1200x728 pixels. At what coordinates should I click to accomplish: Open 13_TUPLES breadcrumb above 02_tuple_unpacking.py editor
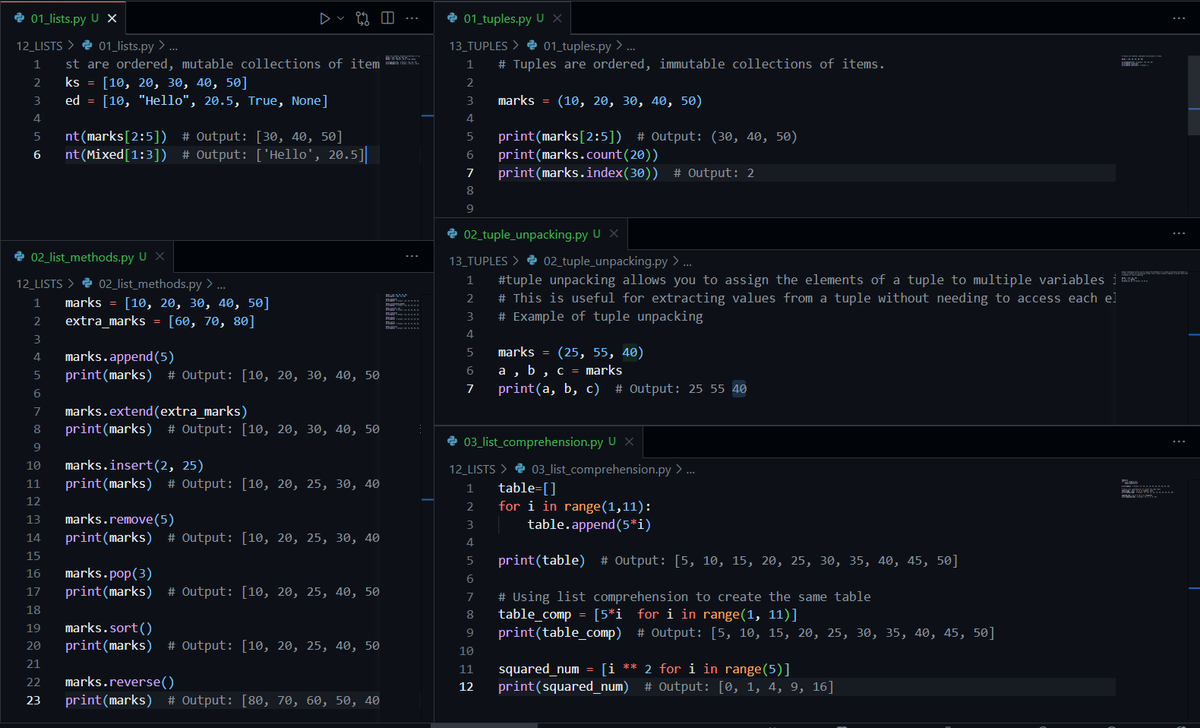(x=478, y=261)
